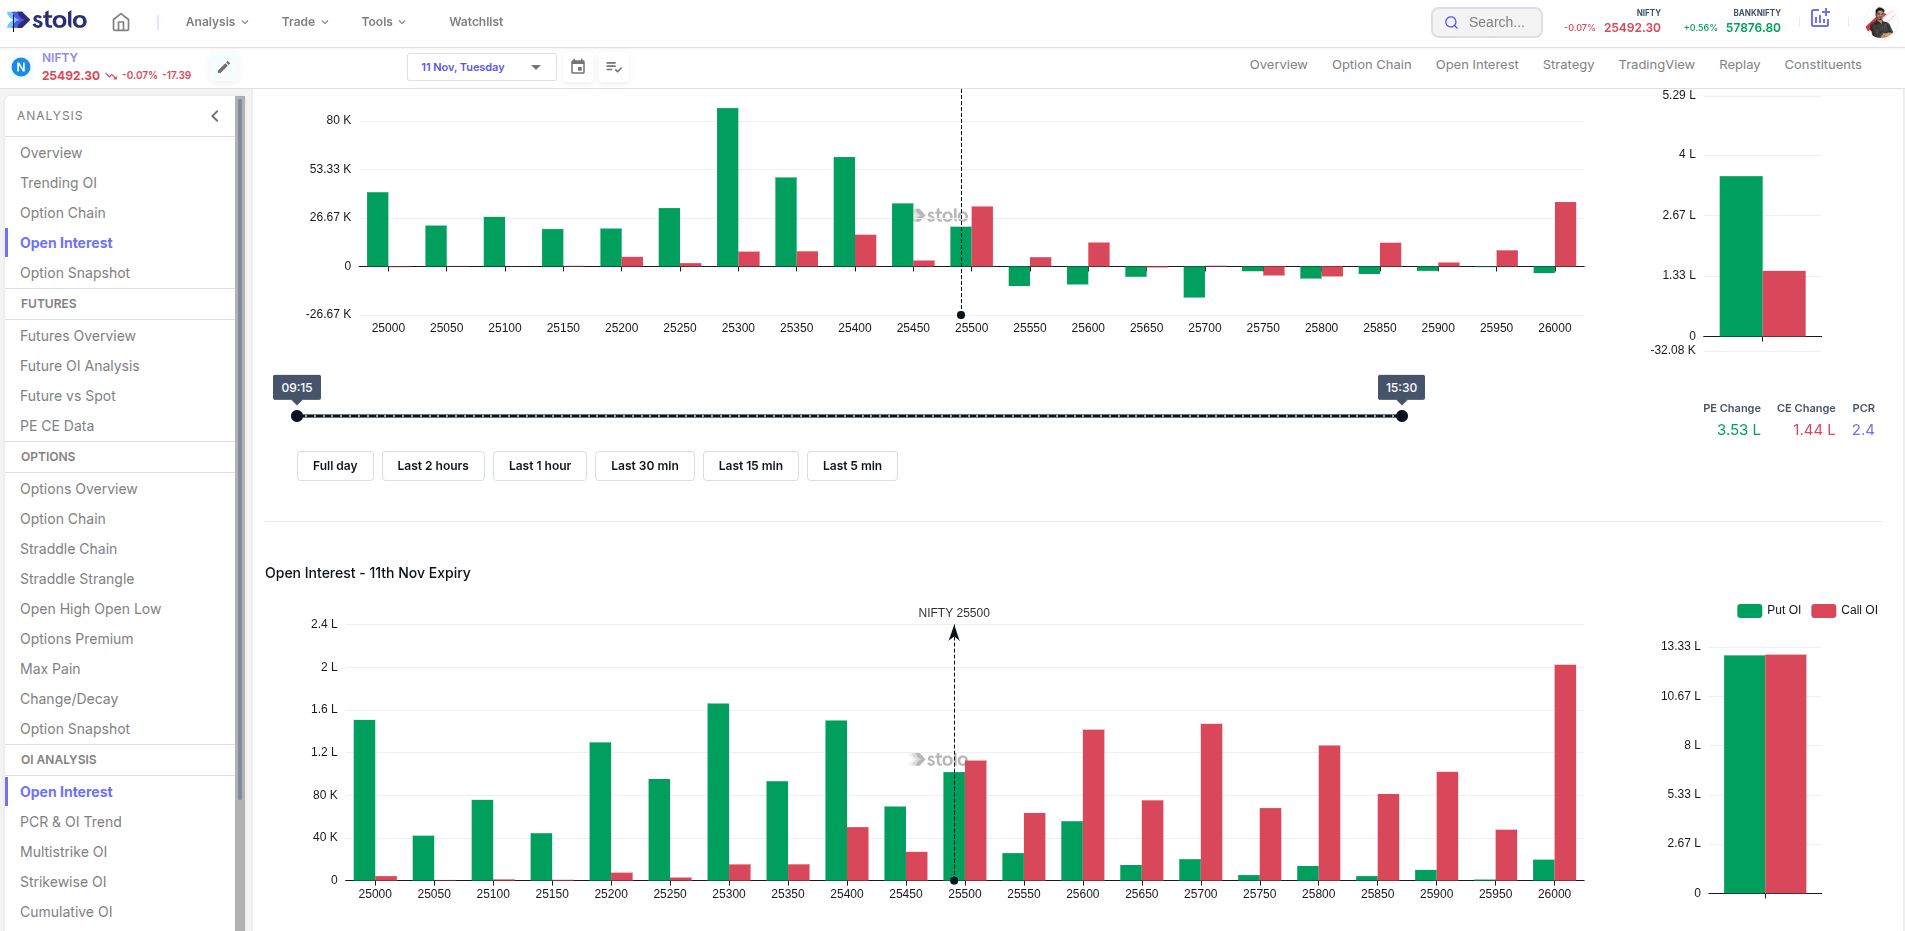Collapse the Analysis sidebar with the chevron
1905x931 pixels.
[x=215, y=116]
